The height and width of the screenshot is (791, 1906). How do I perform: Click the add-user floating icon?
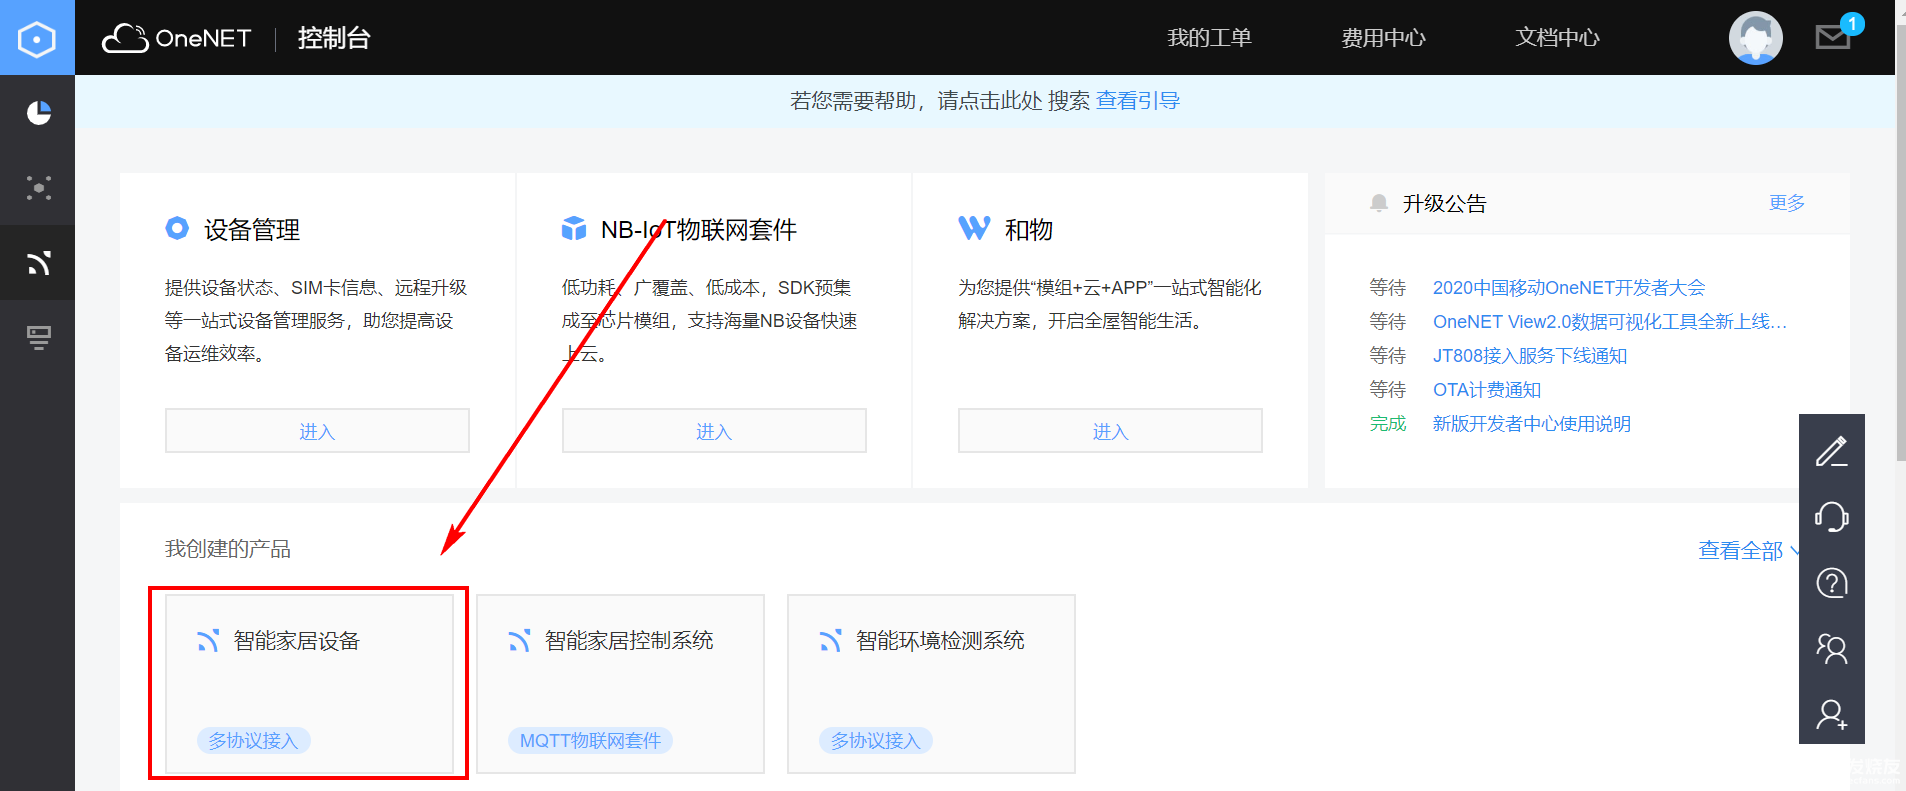point(1831,714)
